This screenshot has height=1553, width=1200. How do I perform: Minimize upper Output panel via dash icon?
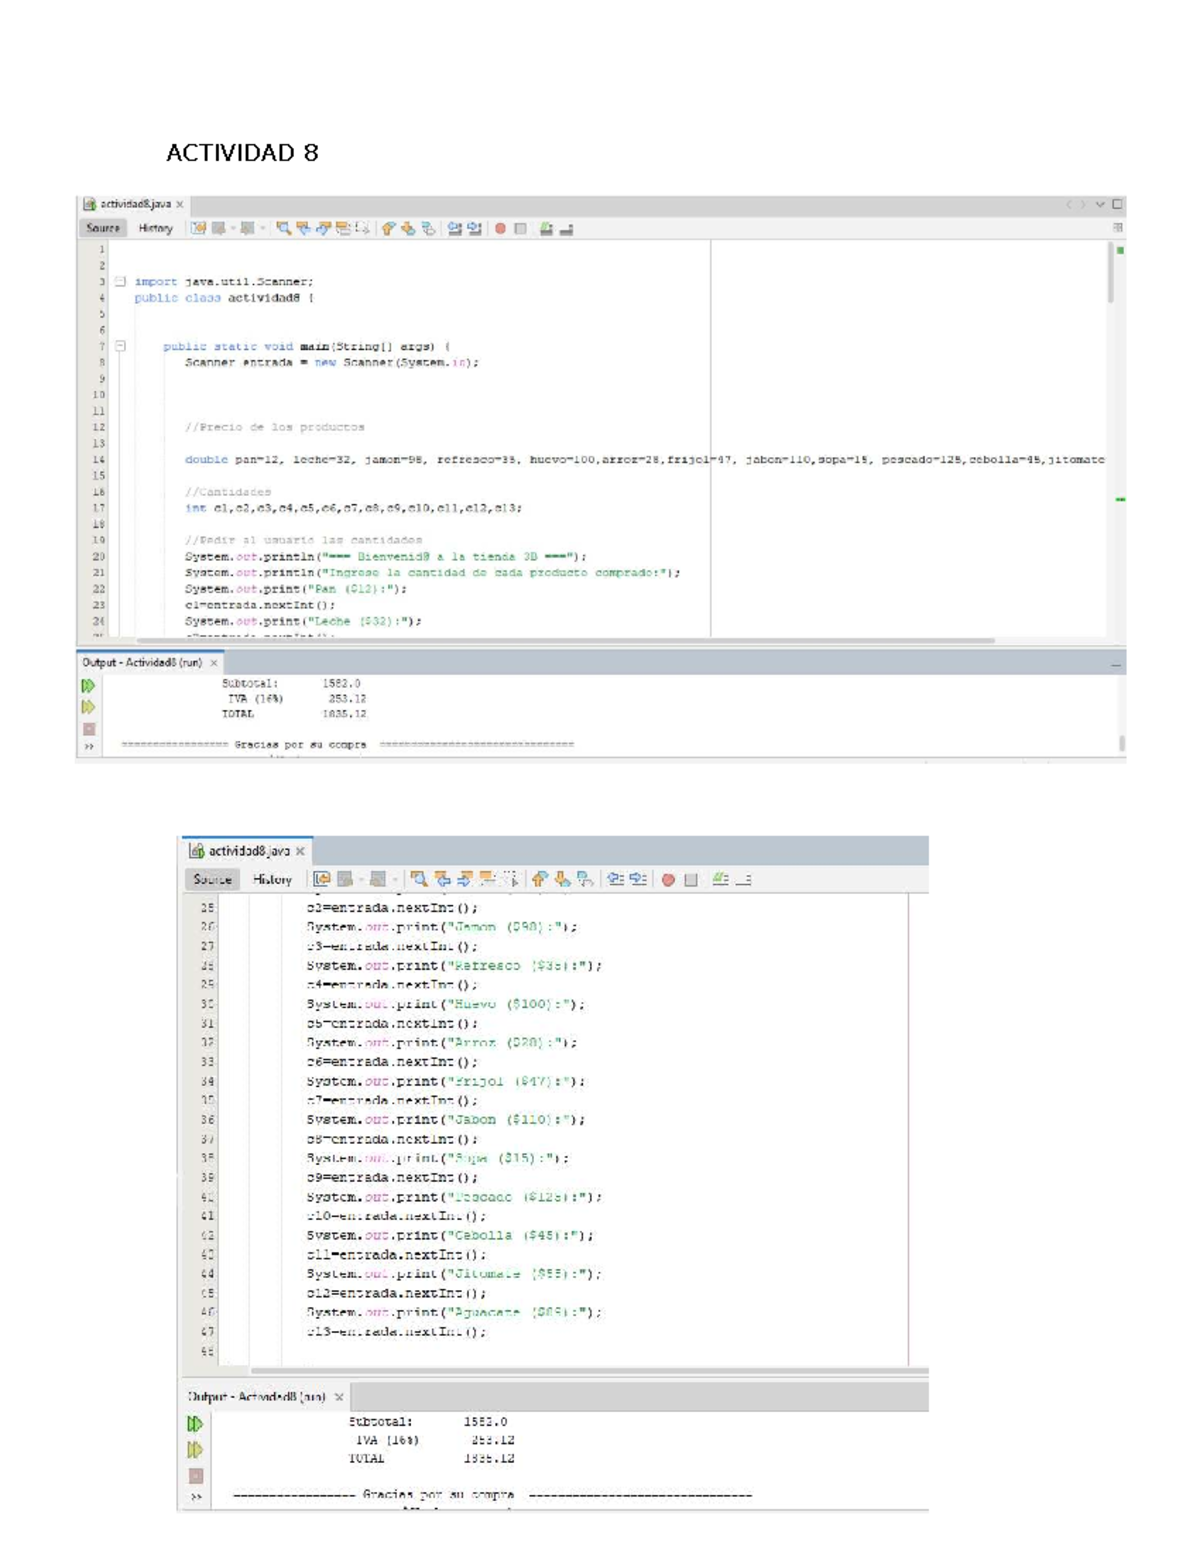1115,664
